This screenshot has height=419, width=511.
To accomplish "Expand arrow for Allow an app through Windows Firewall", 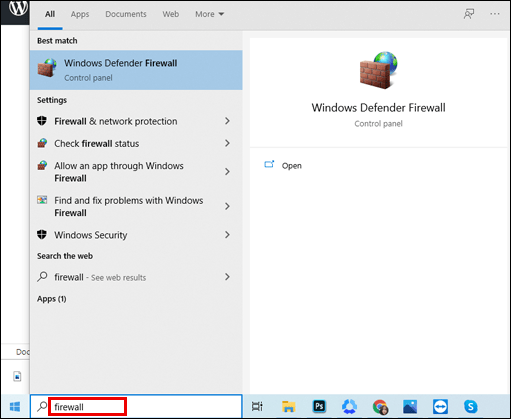I will tap(227, 172).
